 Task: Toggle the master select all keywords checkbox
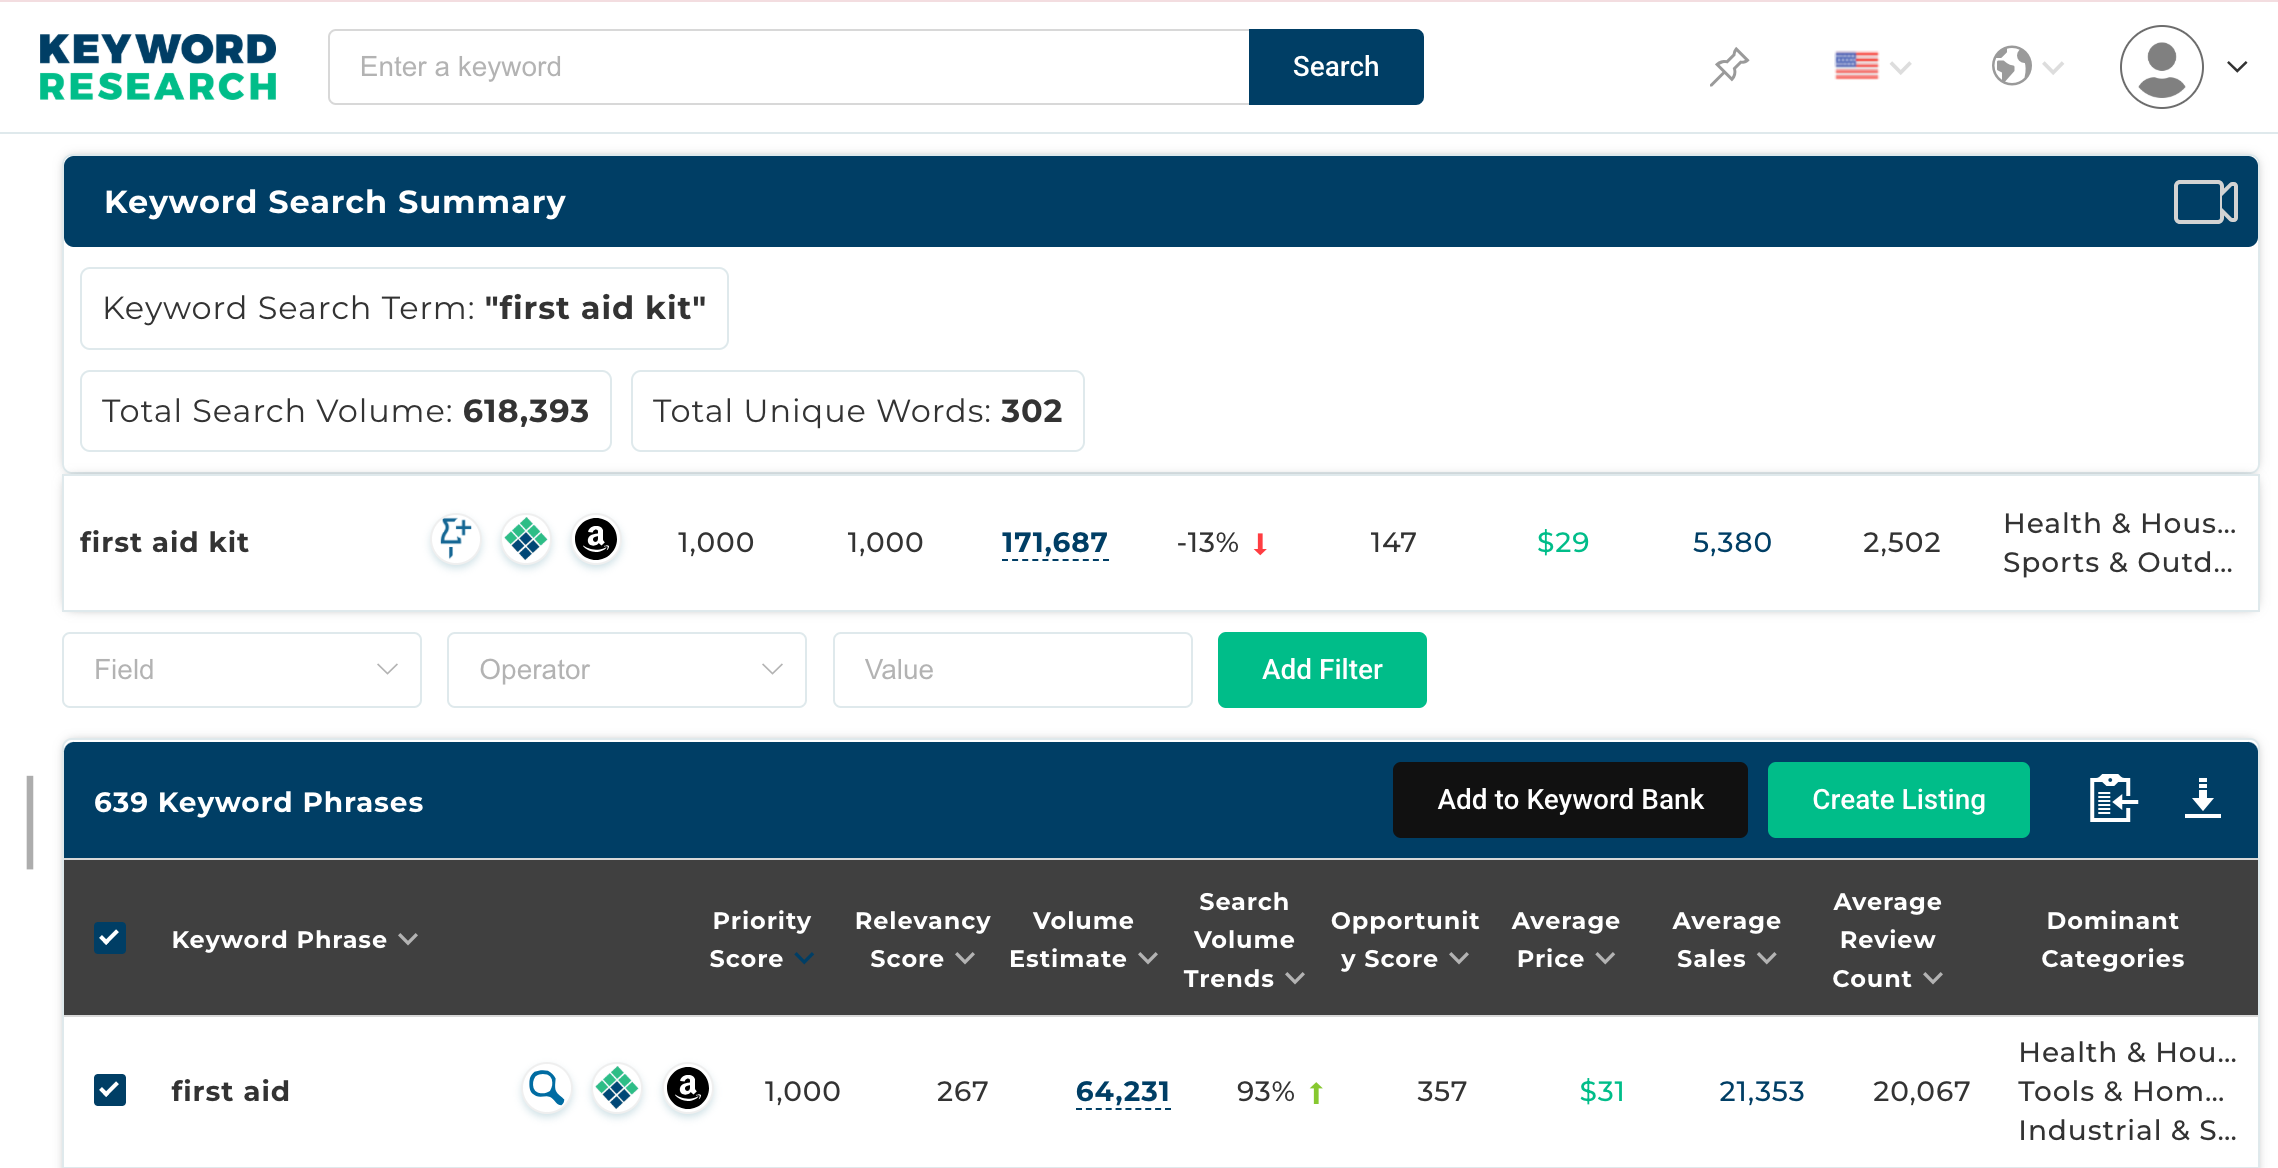[110, 937]
